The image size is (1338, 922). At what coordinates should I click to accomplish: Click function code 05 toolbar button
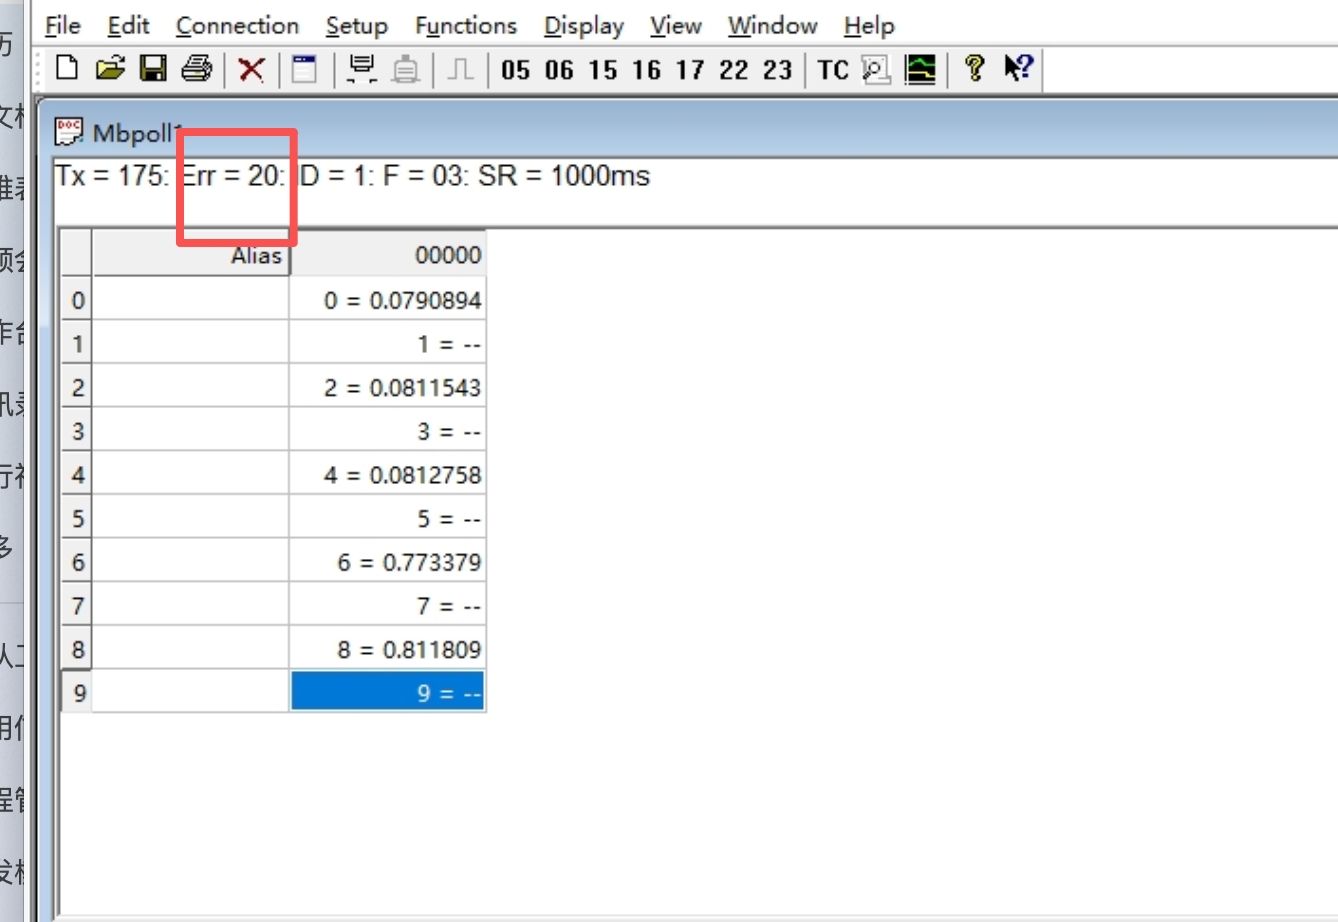[516, 70]
